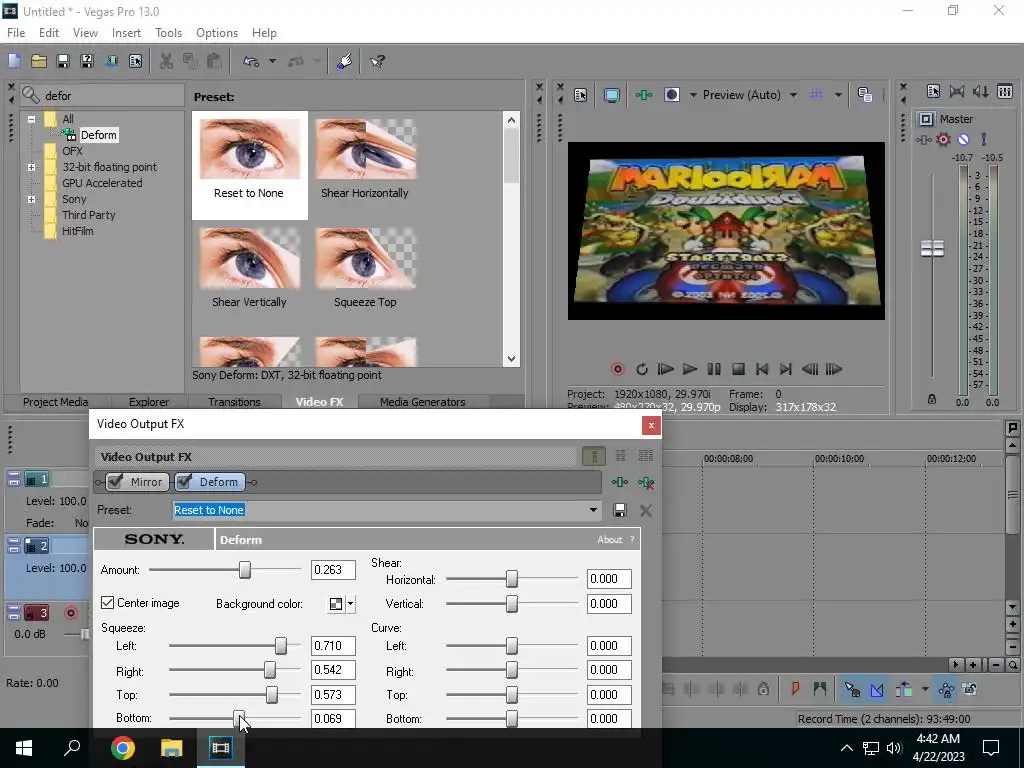Open the overlays dropdown arrow beside the grid
The height and width of the screenshot is (768, 1024).
838,95
